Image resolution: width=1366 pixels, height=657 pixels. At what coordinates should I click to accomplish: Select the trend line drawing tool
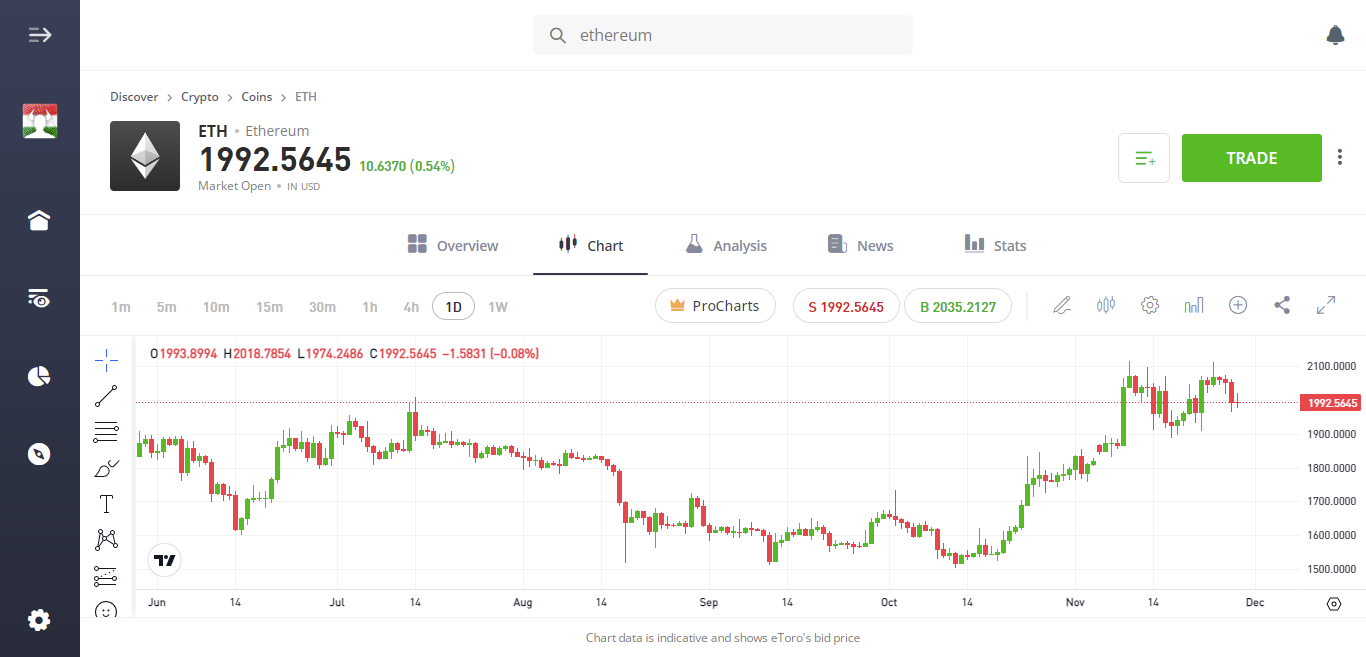click(x=106, y=395)
